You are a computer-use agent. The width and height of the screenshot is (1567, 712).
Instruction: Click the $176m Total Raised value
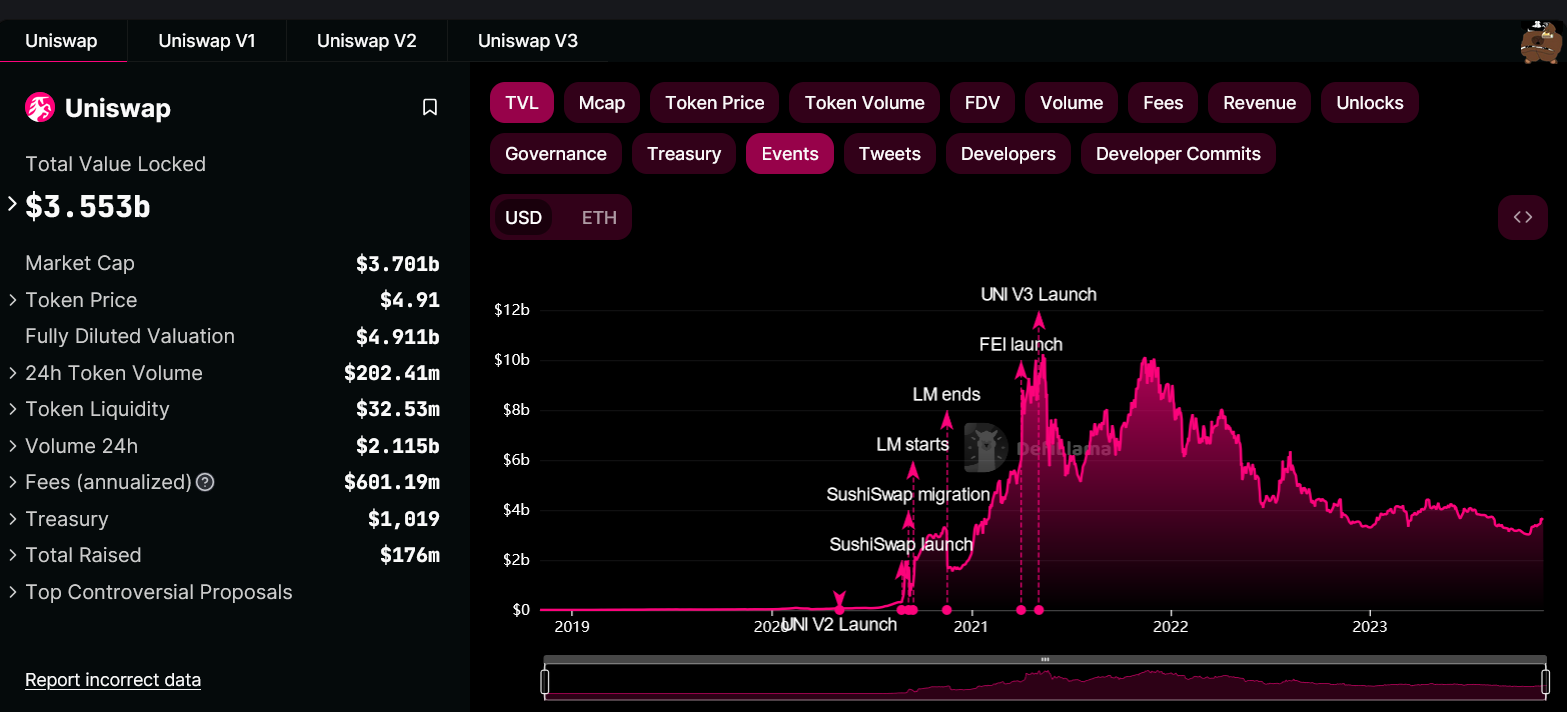pyautogui.click(x=410, y=556)
